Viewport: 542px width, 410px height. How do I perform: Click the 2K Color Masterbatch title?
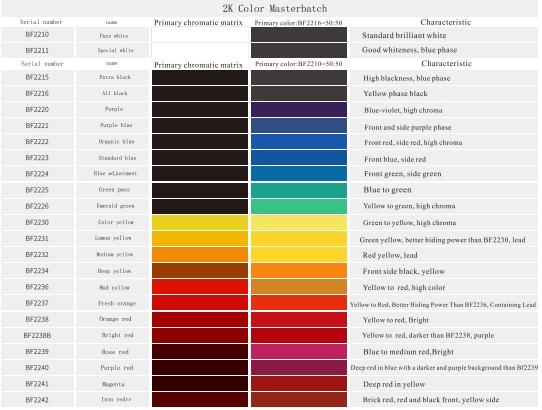274,8
